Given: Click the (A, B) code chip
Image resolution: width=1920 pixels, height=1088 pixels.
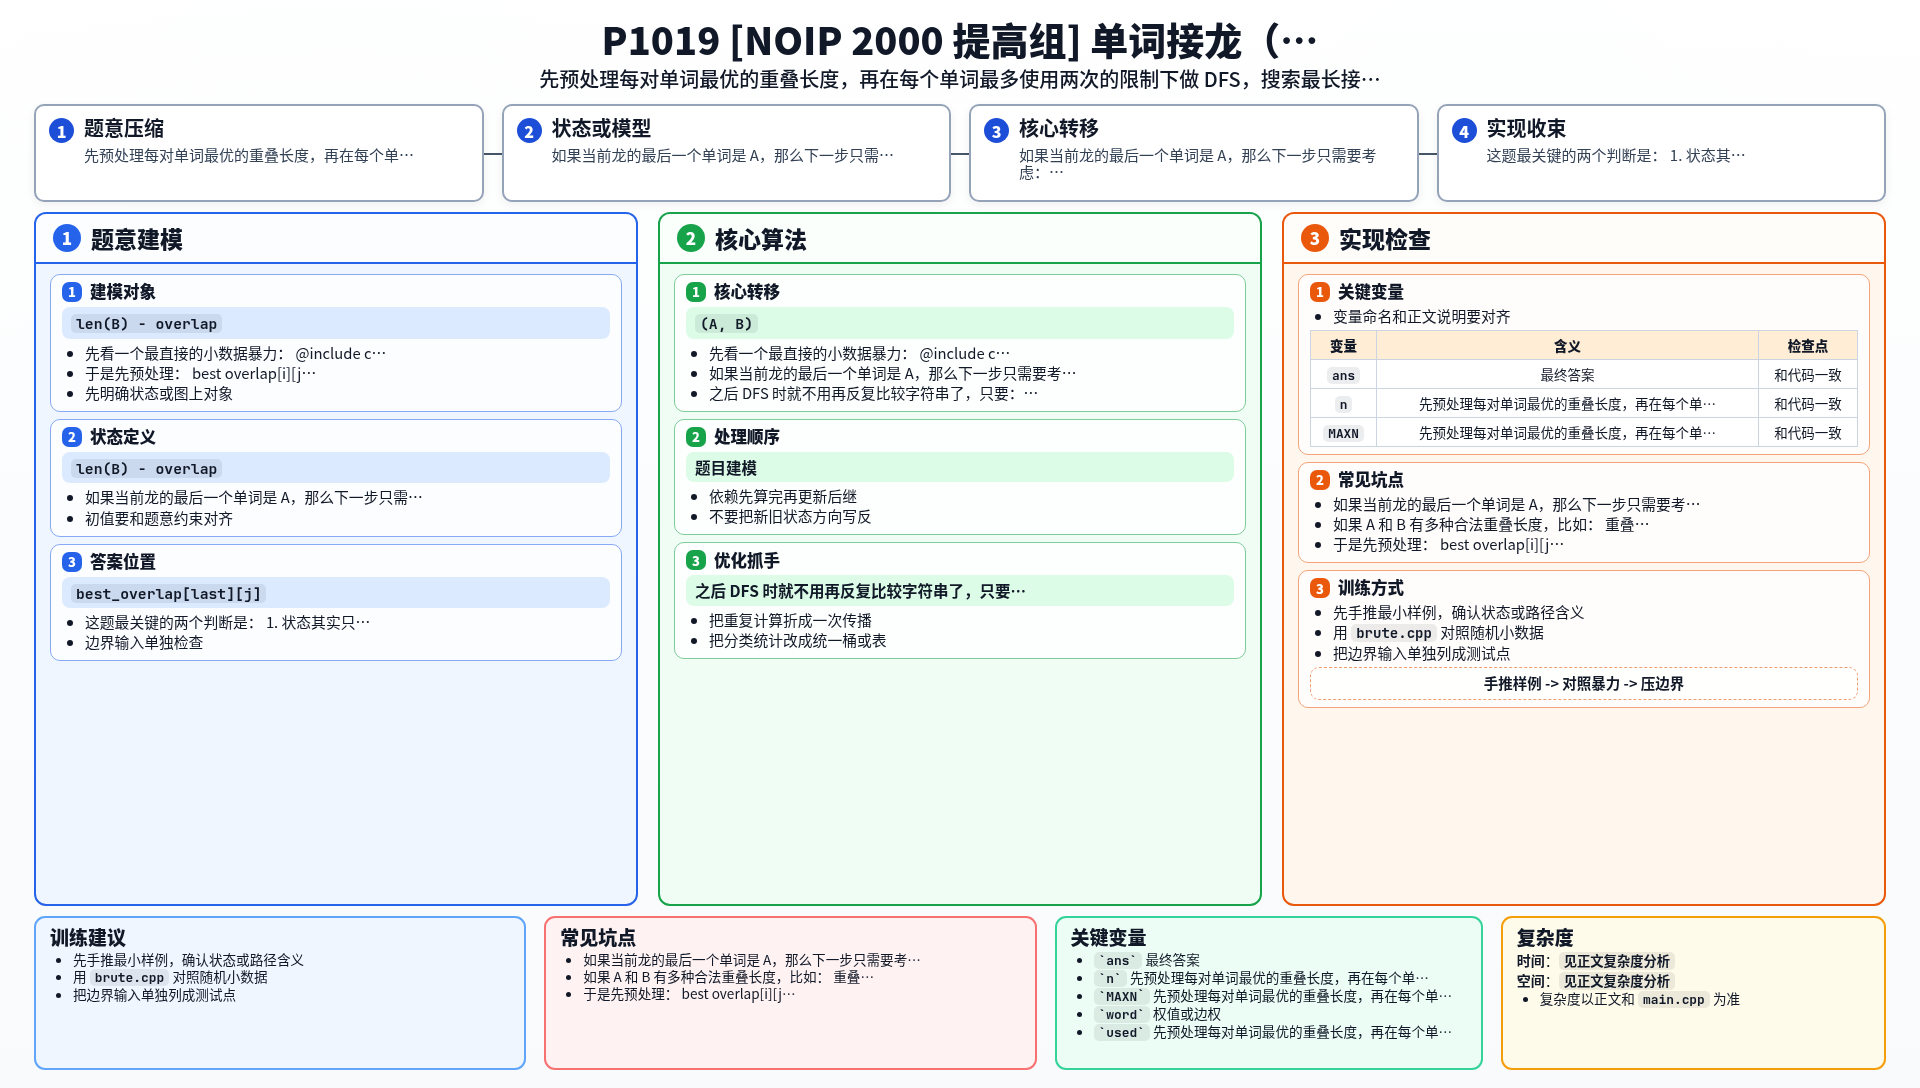Looking at the screenshot, I should click(726, 324).
